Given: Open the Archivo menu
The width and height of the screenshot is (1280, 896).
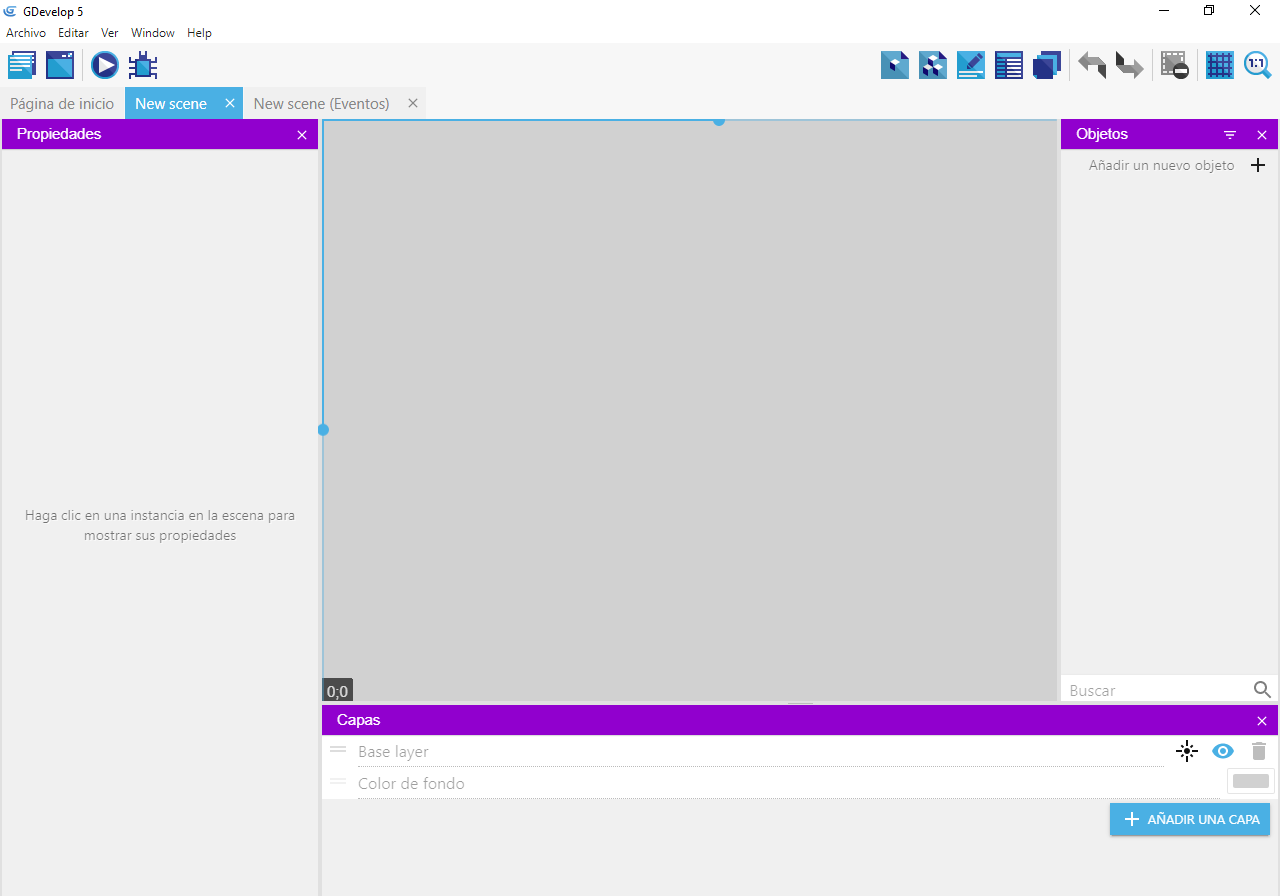Looking at the screenshot, I should [26, 33].
